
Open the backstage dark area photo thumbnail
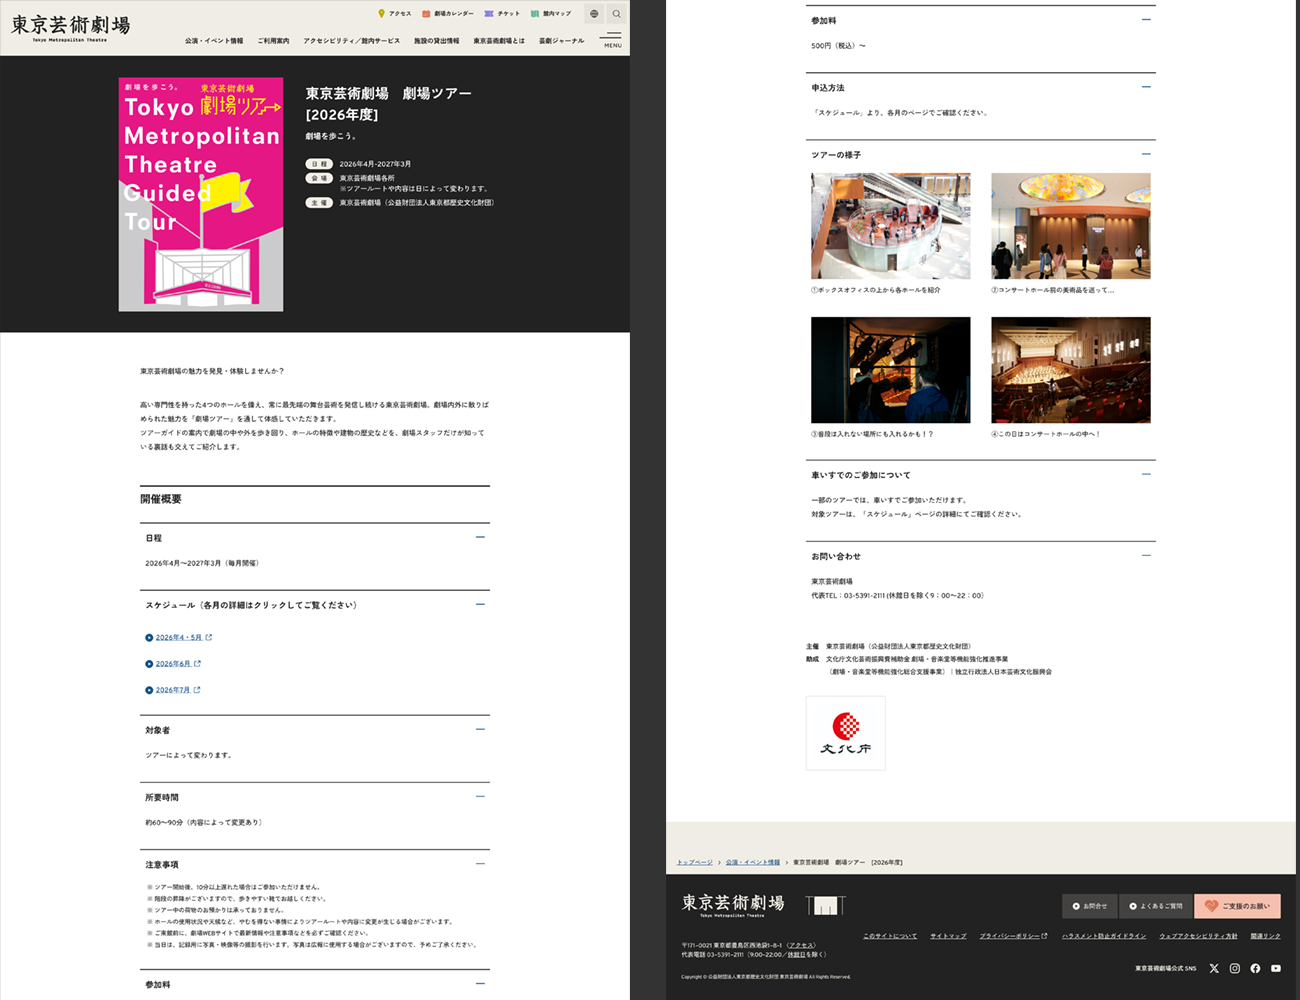coord(891,370)
